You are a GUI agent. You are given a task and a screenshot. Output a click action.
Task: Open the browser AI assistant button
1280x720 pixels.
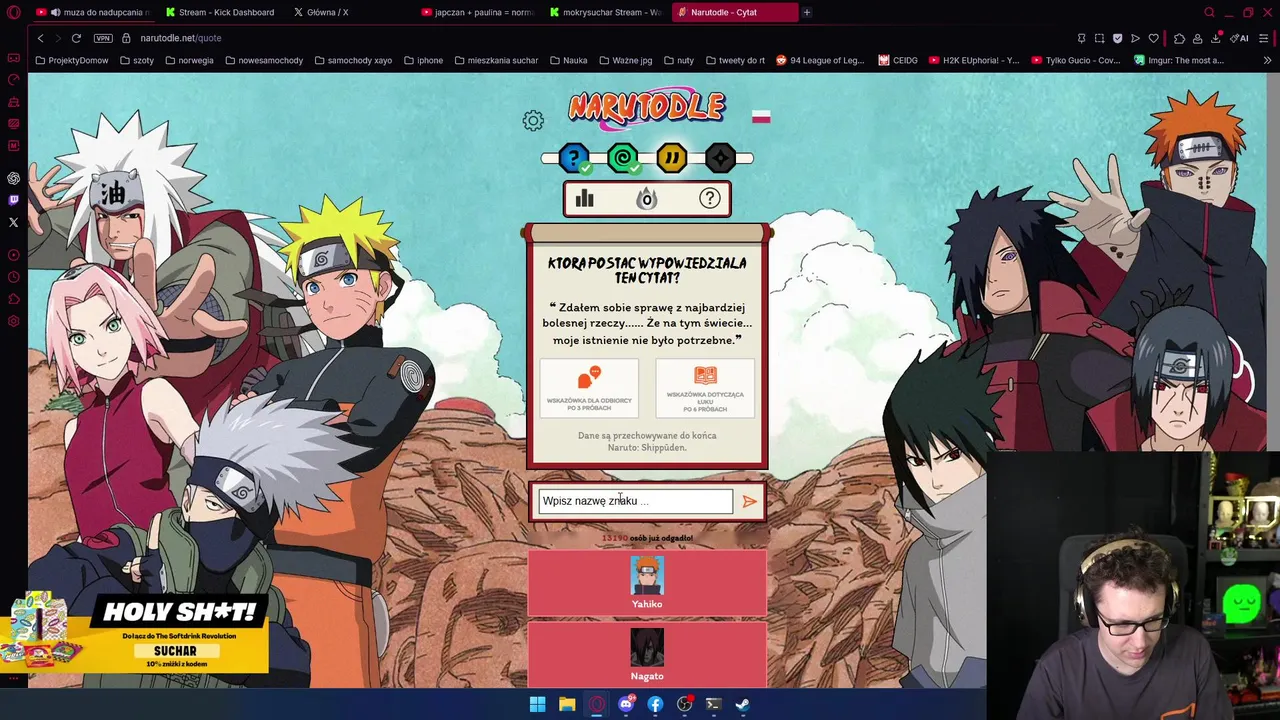pyautogui.click(x=1239, y=38)
